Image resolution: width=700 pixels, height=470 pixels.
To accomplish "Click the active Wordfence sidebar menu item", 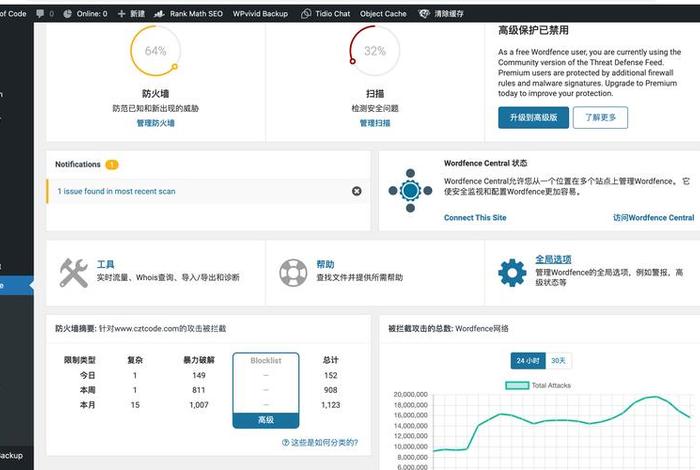I will (17, 285).
